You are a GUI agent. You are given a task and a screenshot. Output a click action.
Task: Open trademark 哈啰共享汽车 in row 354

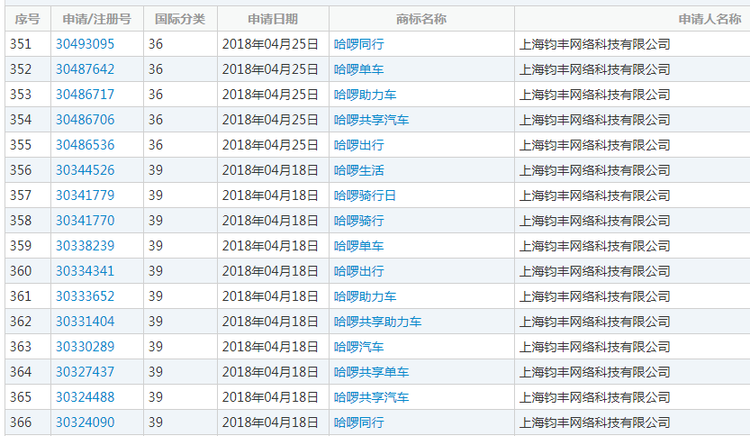click(x=371, y=120)
